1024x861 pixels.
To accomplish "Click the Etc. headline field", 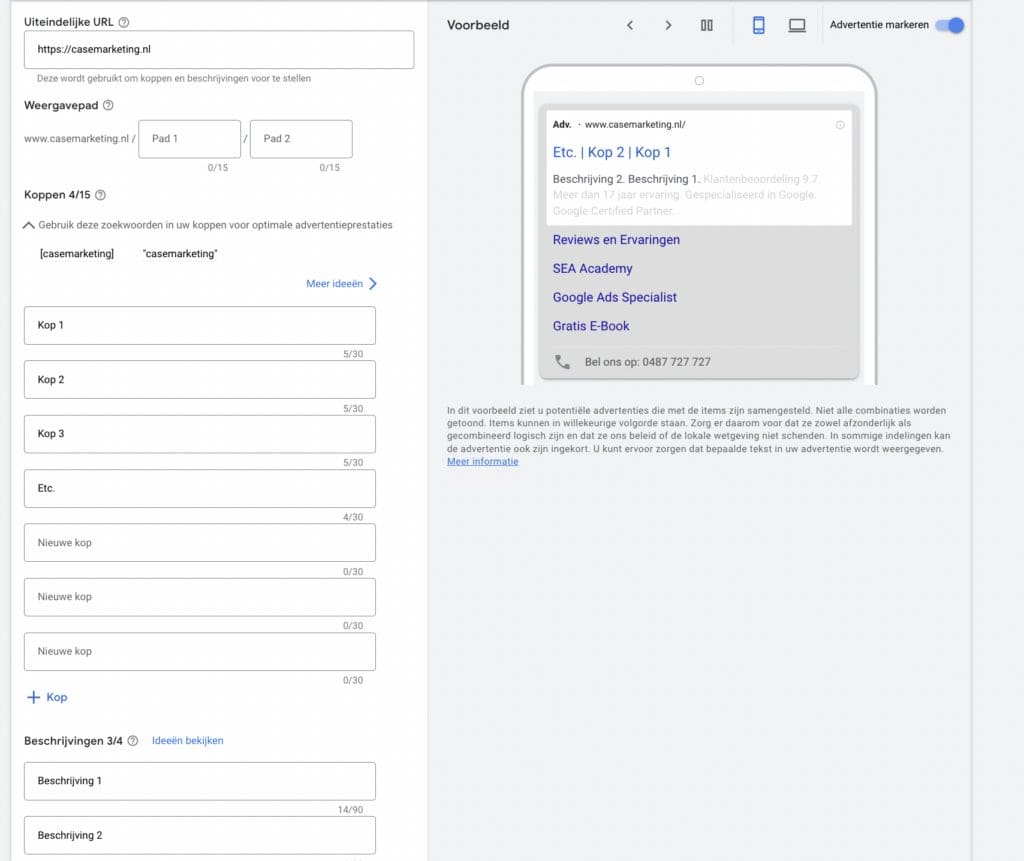I will pyautogui.click(x=200, y=489).
